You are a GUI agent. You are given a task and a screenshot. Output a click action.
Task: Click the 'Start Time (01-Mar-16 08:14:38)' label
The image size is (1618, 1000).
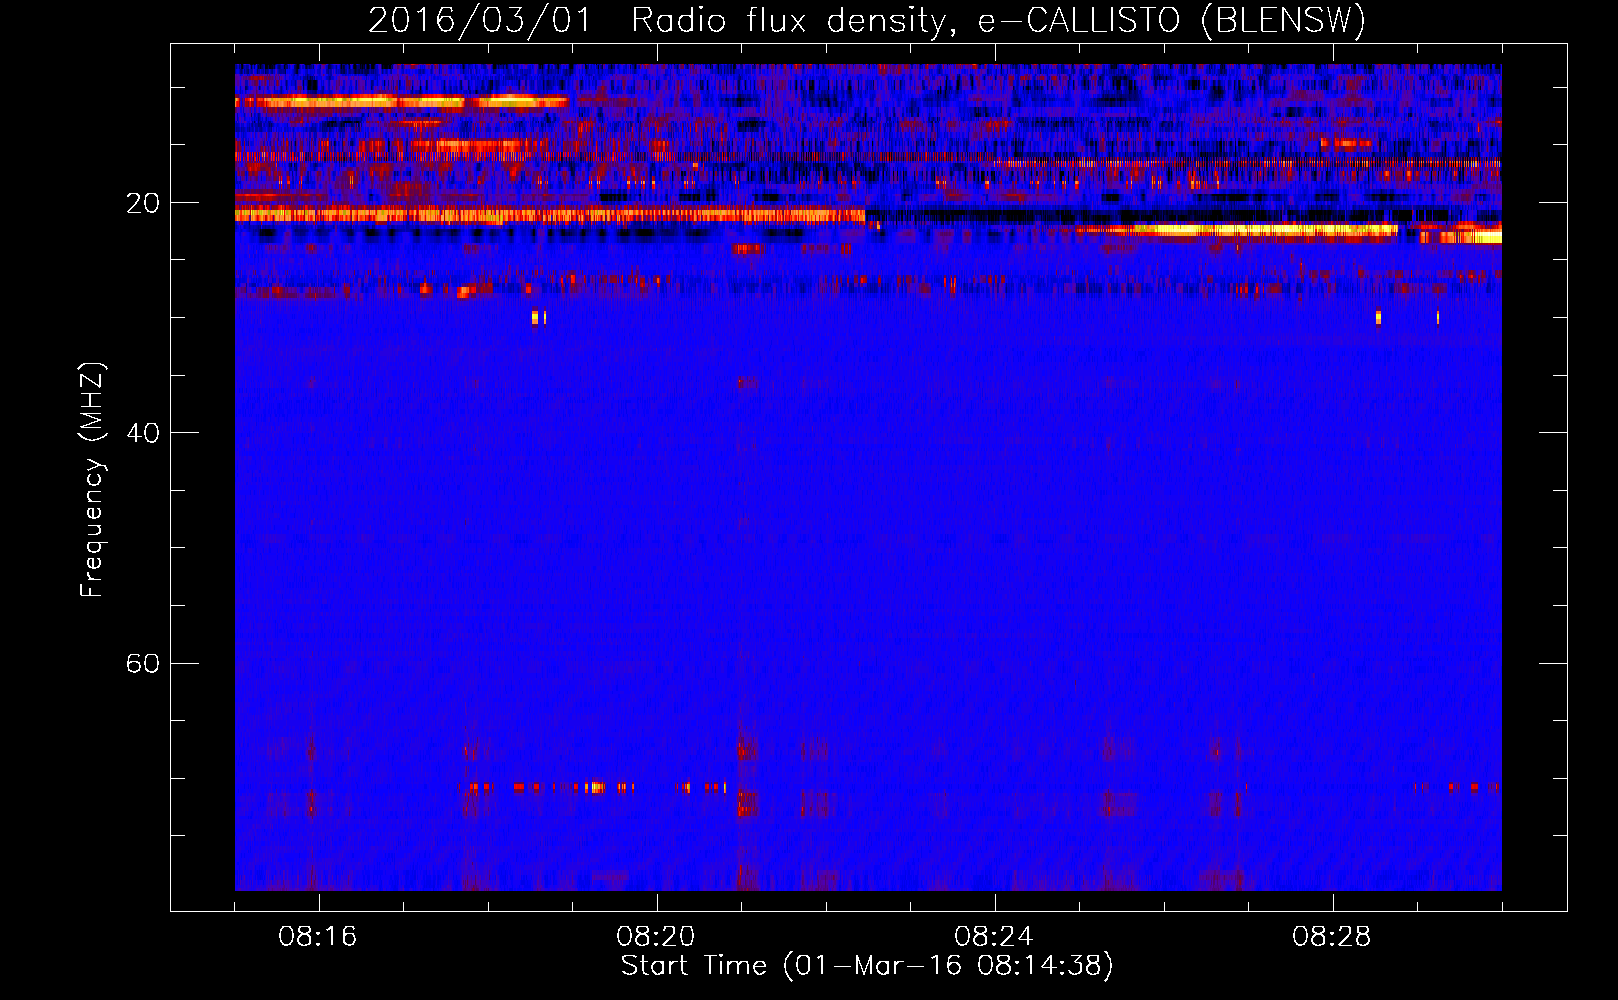click(x=867, y=966)
